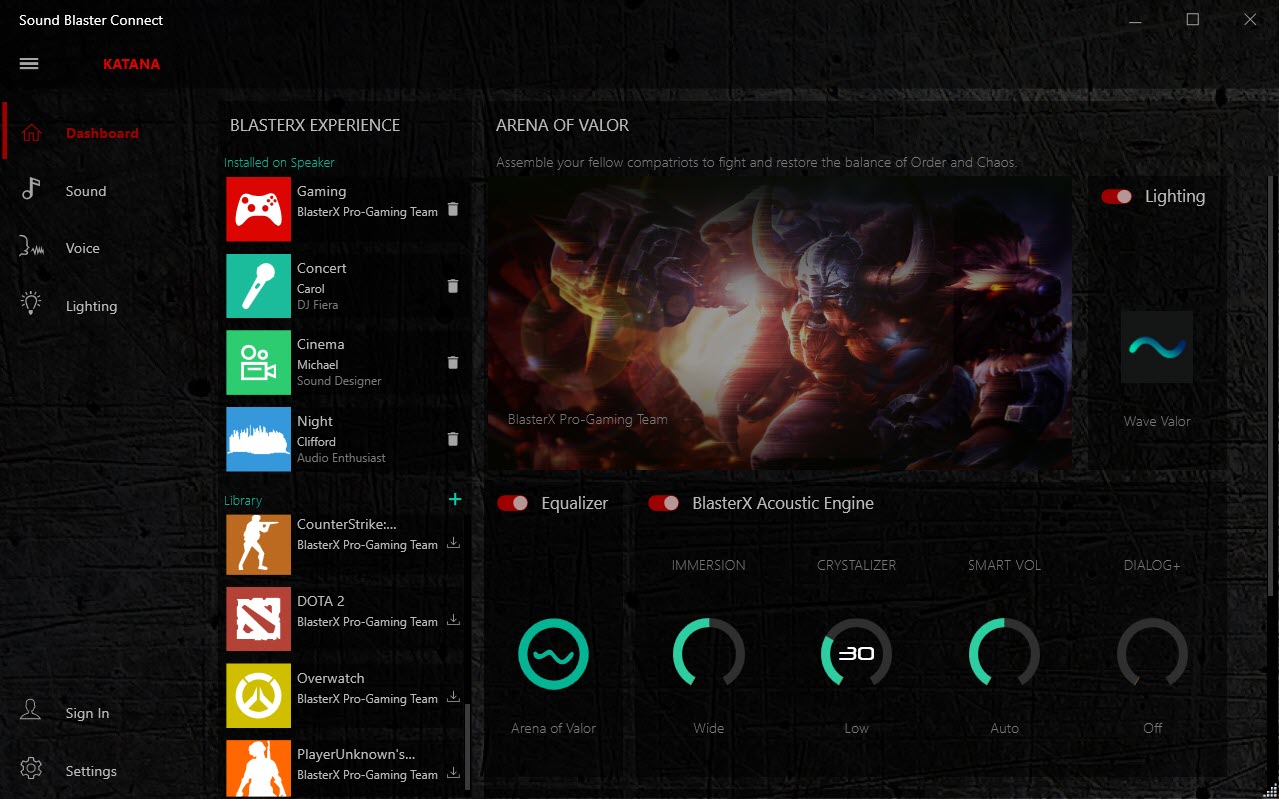Download the CounterStrike profile
1279x799 pixels.
[453, 543]
